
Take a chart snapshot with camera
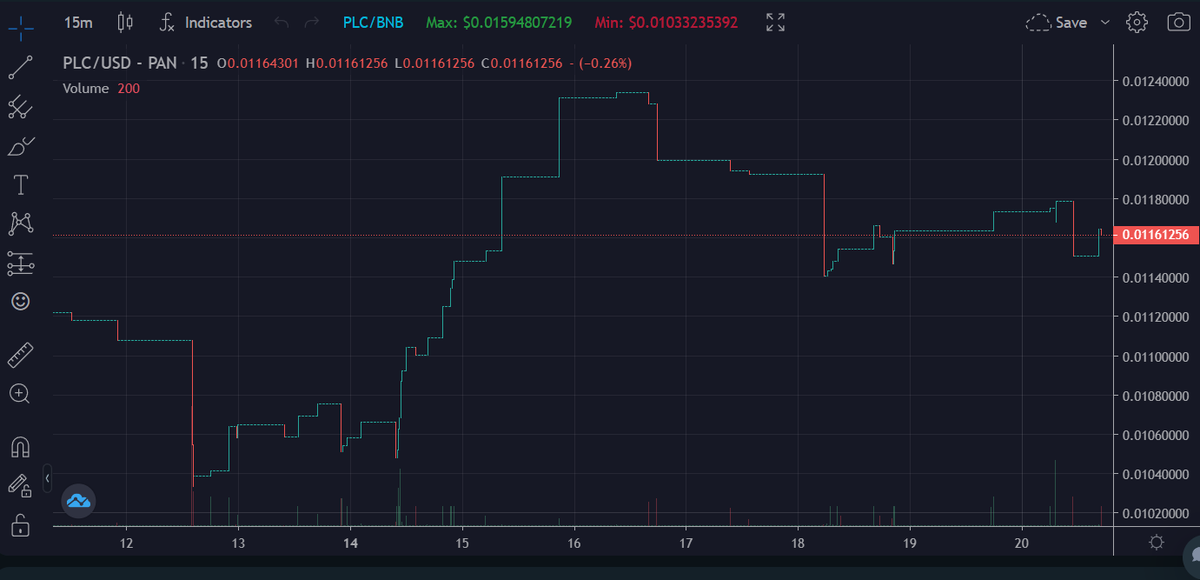pyautogui.click(x=1178, y=22)
